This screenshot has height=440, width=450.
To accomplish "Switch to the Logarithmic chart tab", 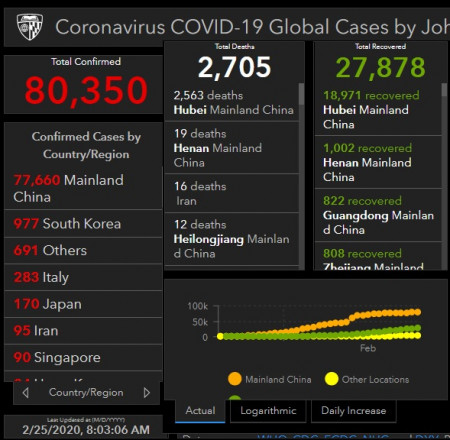I will 268,411.
